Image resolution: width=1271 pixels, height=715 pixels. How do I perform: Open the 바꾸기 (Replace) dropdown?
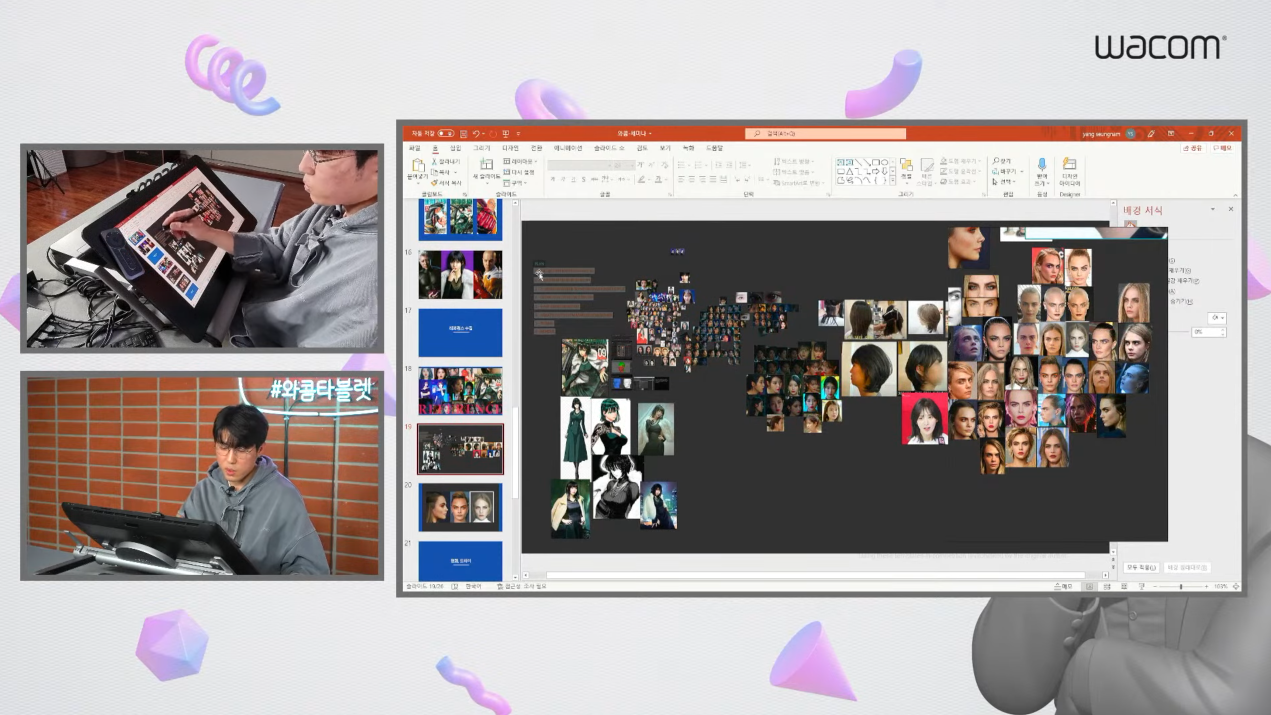coord(1007,171)
